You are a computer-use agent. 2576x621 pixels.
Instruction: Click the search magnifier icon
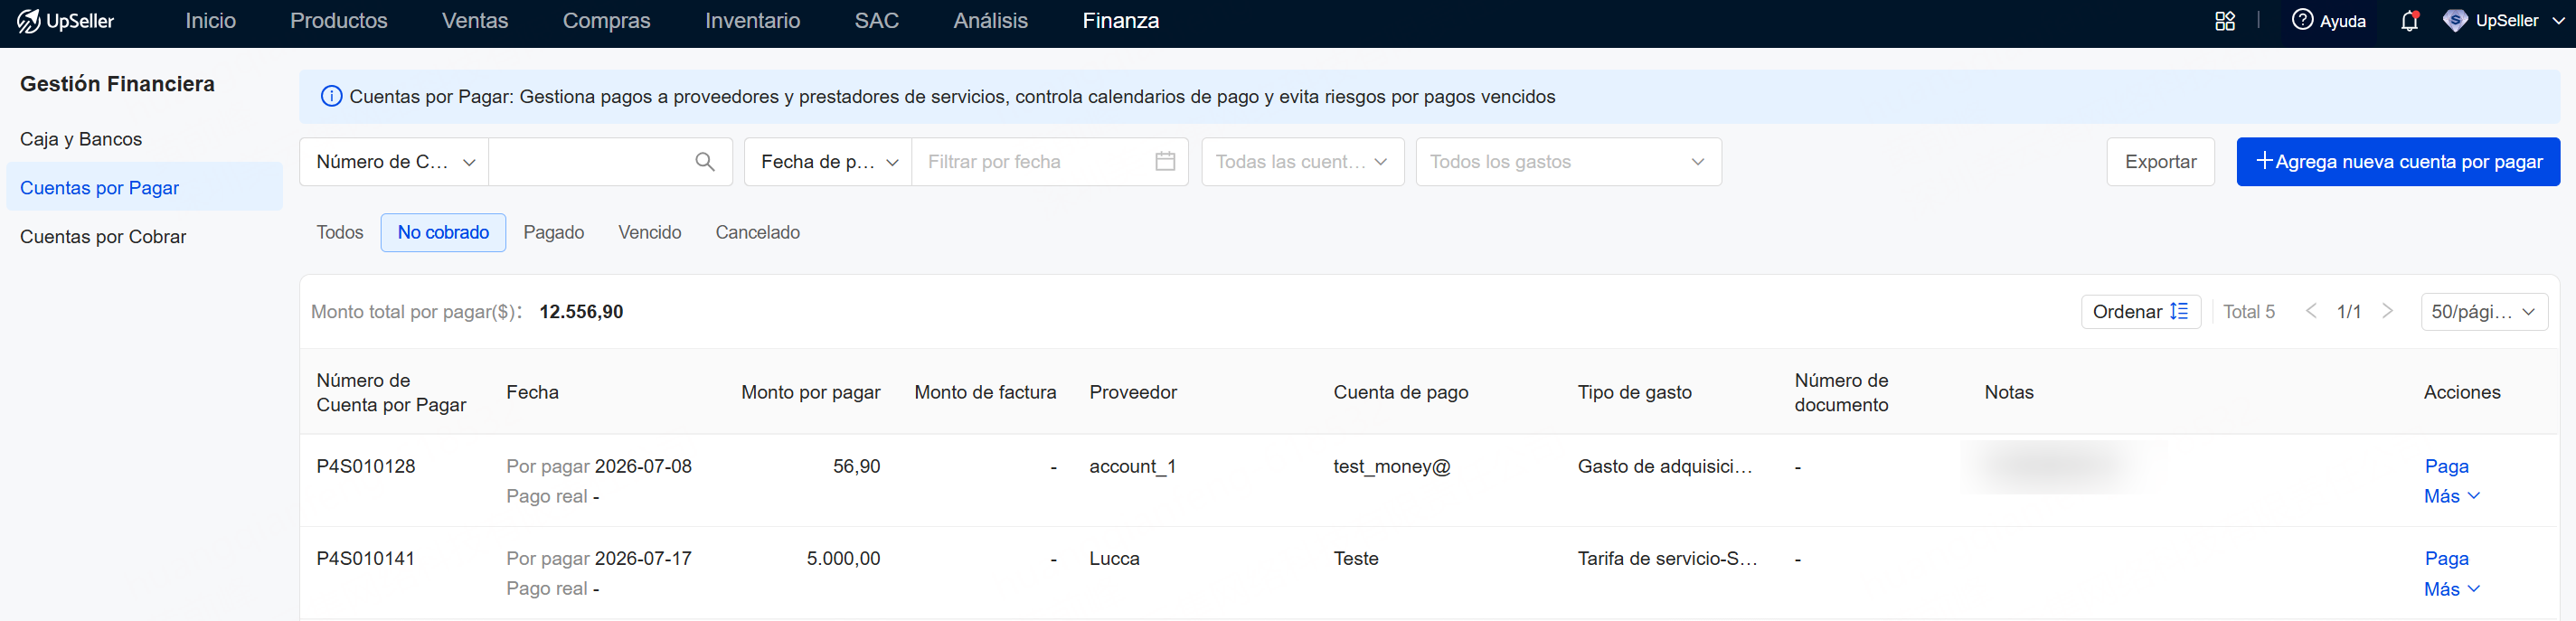coord(705,162)
